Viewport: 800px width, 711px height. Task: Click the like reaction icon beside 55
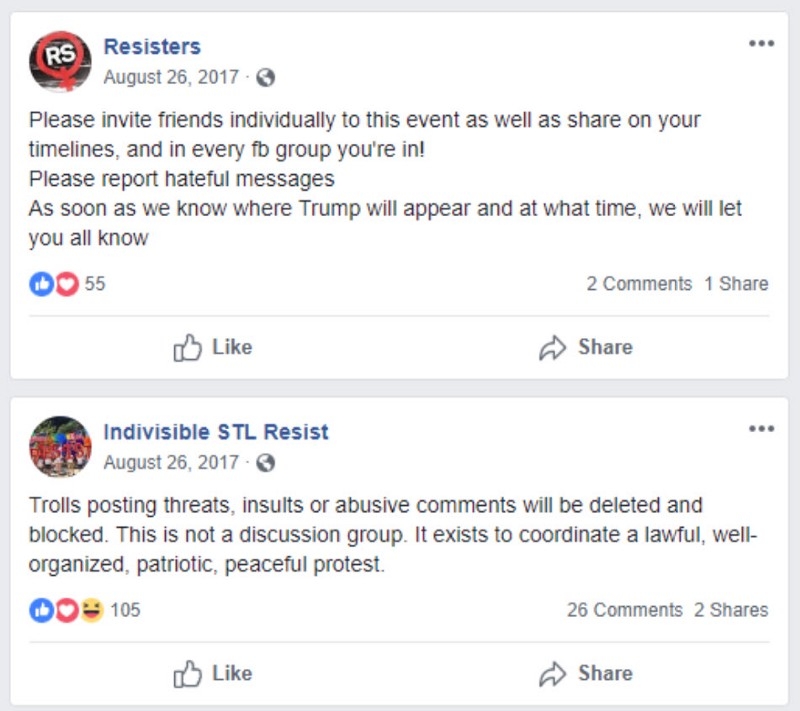coord(41,284)
